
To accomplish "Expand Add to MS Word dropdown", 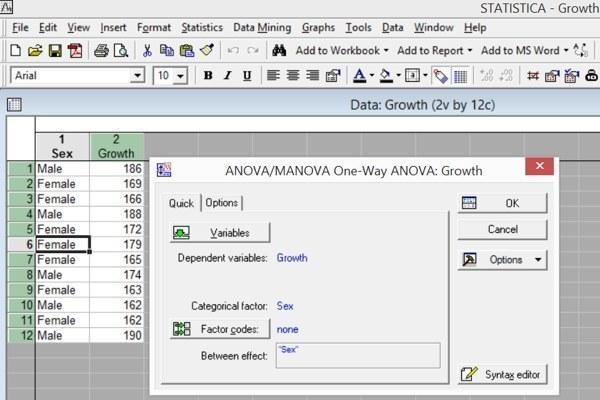I will [566, 51].
